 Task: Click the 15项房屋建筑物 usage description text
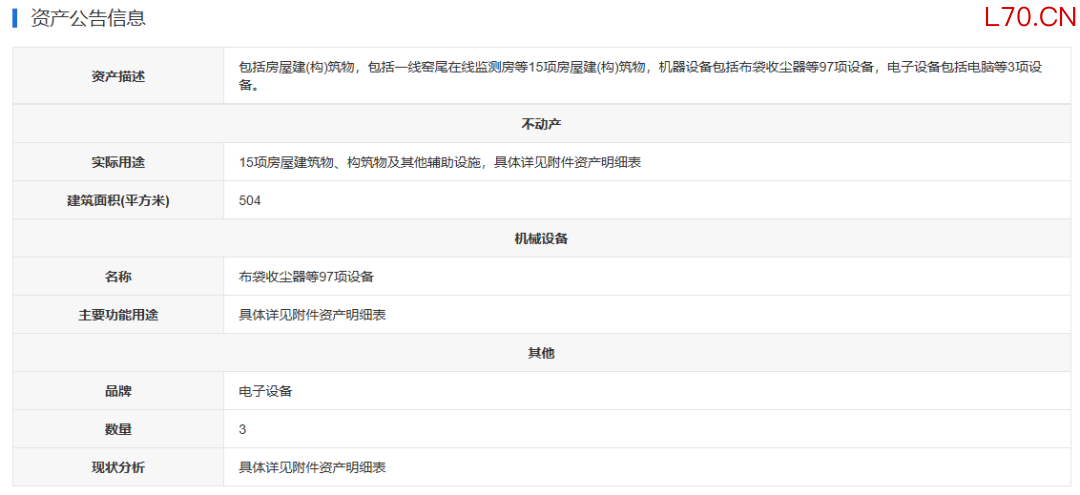click(439, 162)
